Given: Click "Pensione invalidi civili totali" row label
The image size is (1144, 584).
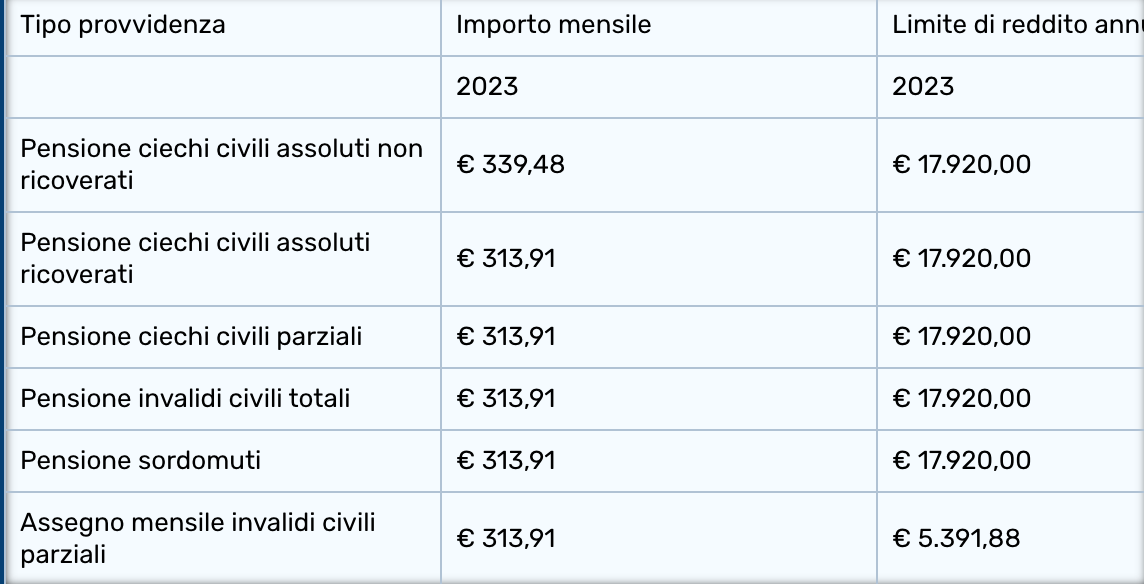Looking at the screenshot, I should point(185,398).
